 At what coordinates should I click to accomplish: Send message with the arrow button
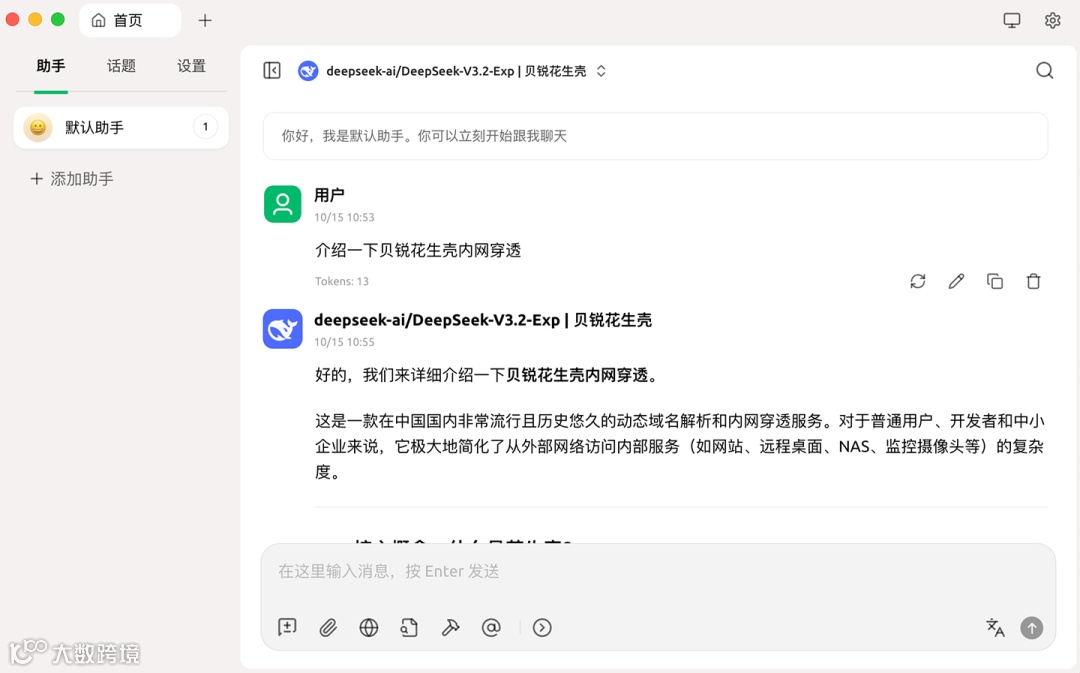point(1031,628)
